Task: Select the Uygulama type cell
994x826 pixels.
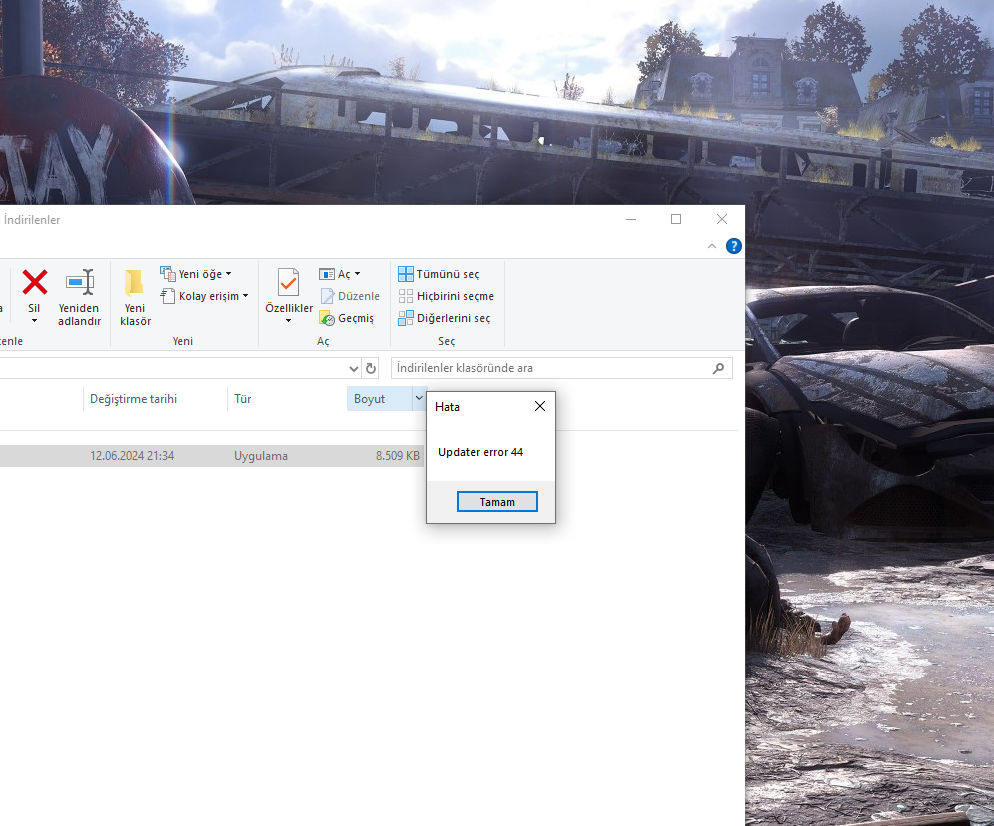Action: coord(261,456)
